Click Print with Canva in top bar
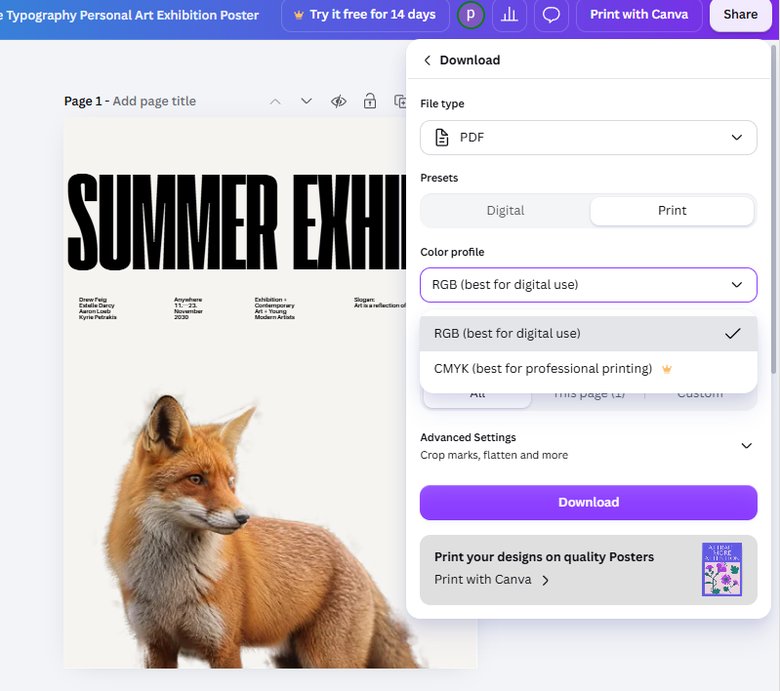780x691 pixels. (x=639, y=15)
